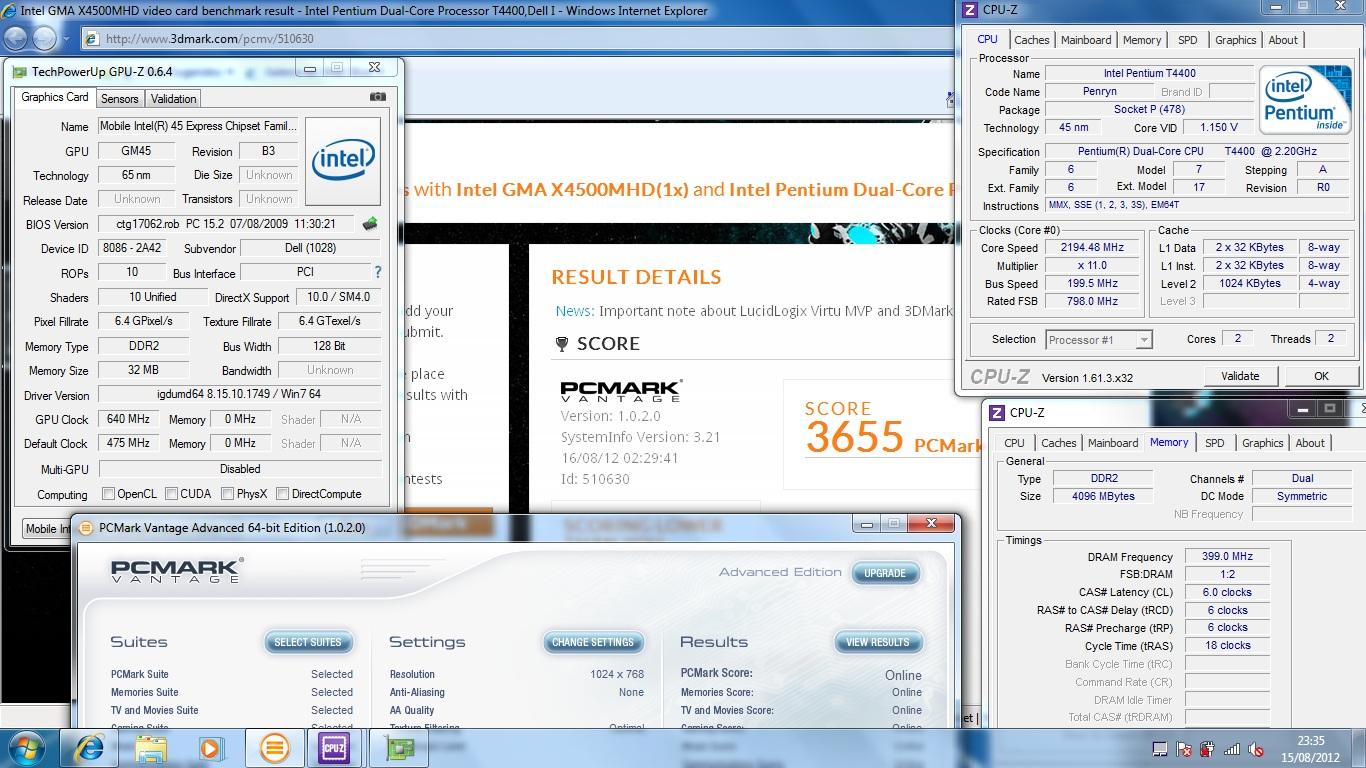The image size is (1366, 768).
Task: Click the page icon in IE address bar
Action: 93,38
